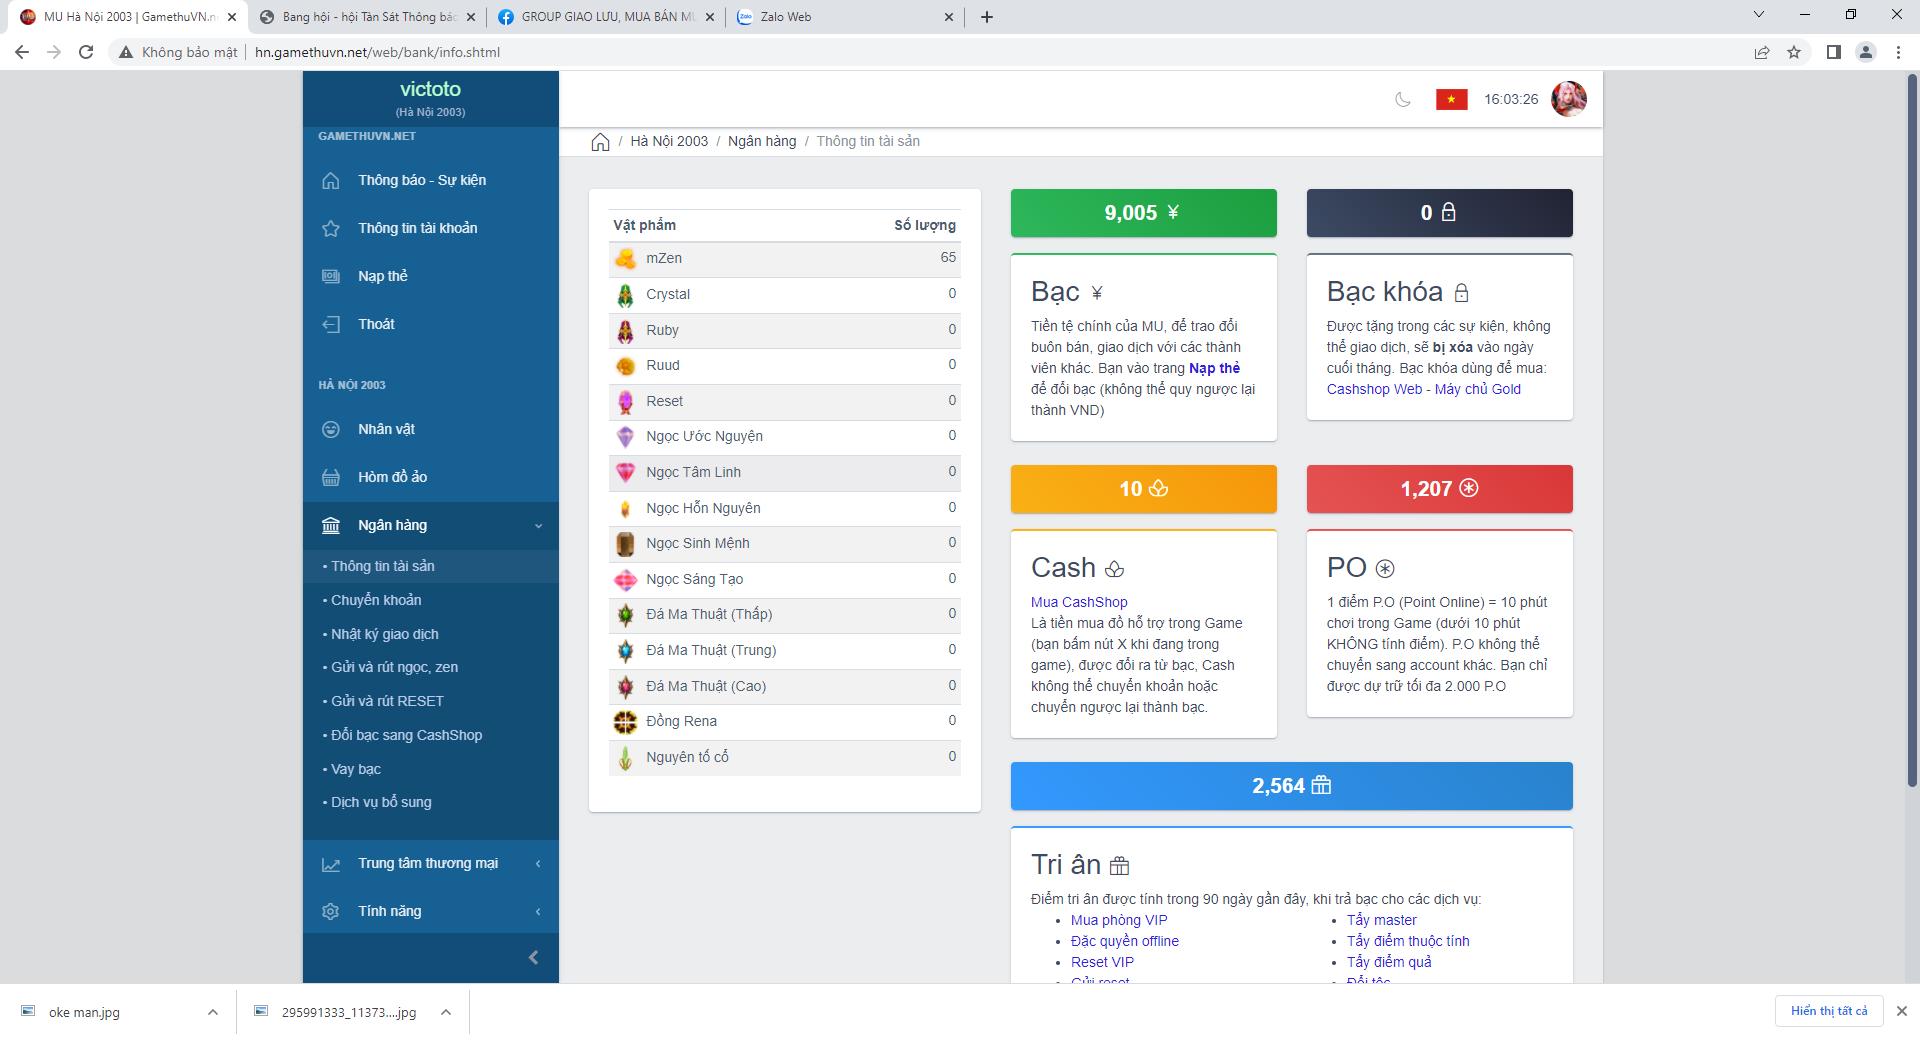The image size is (1920, 1040).
Task: Click Hiển thị tất cả downloads button
Action: click(x=1828, y=1011)
